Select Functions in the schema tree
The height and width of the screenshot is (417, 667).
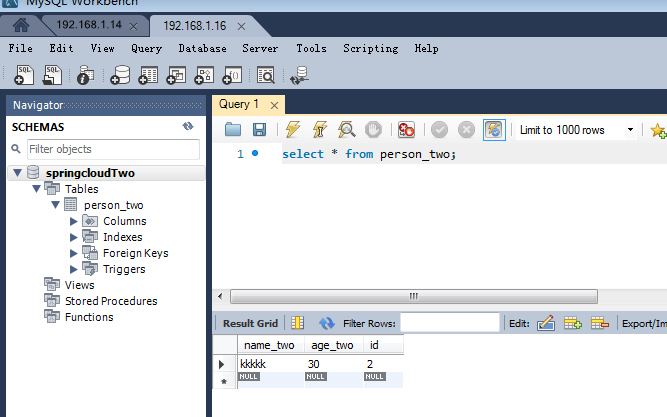[89, 317]
